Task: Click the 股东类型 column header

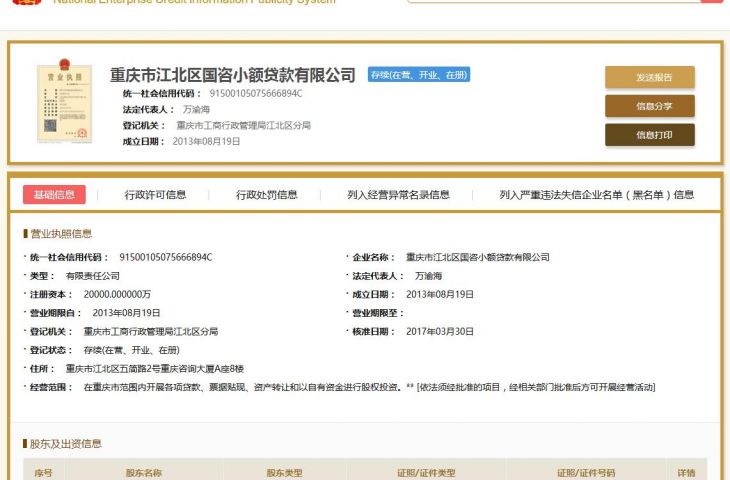Action: click(284, 473)
